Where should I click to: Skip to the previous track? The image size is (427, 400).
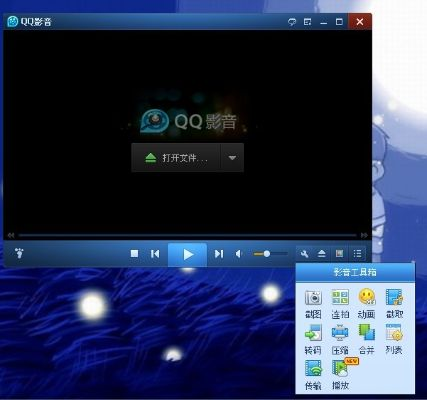155,254
